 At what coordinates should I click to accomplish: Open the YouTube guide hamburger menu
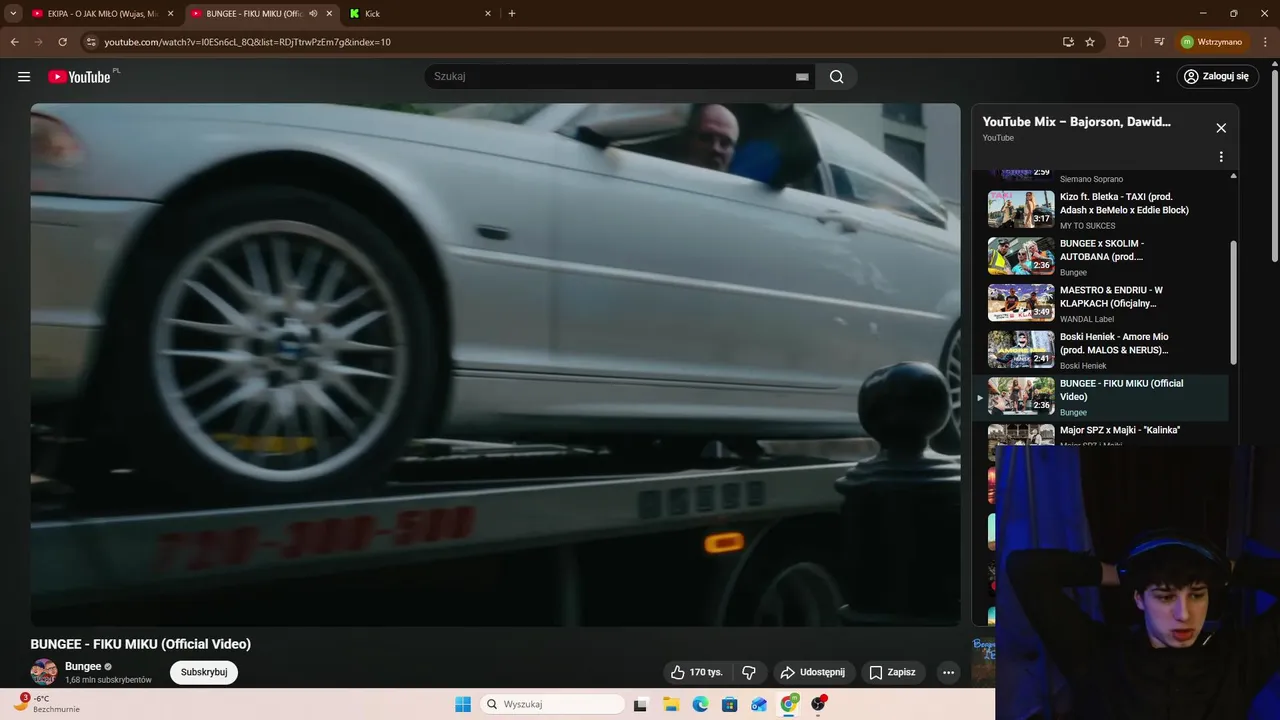pos(24,77)
